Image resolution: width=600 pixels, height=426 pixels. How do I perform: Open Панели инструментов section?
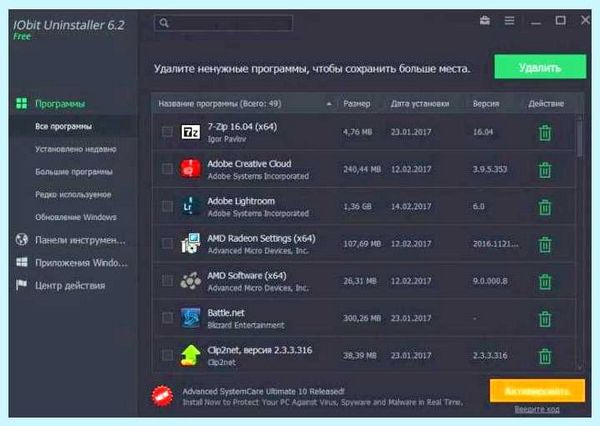(x=80, y=240)
